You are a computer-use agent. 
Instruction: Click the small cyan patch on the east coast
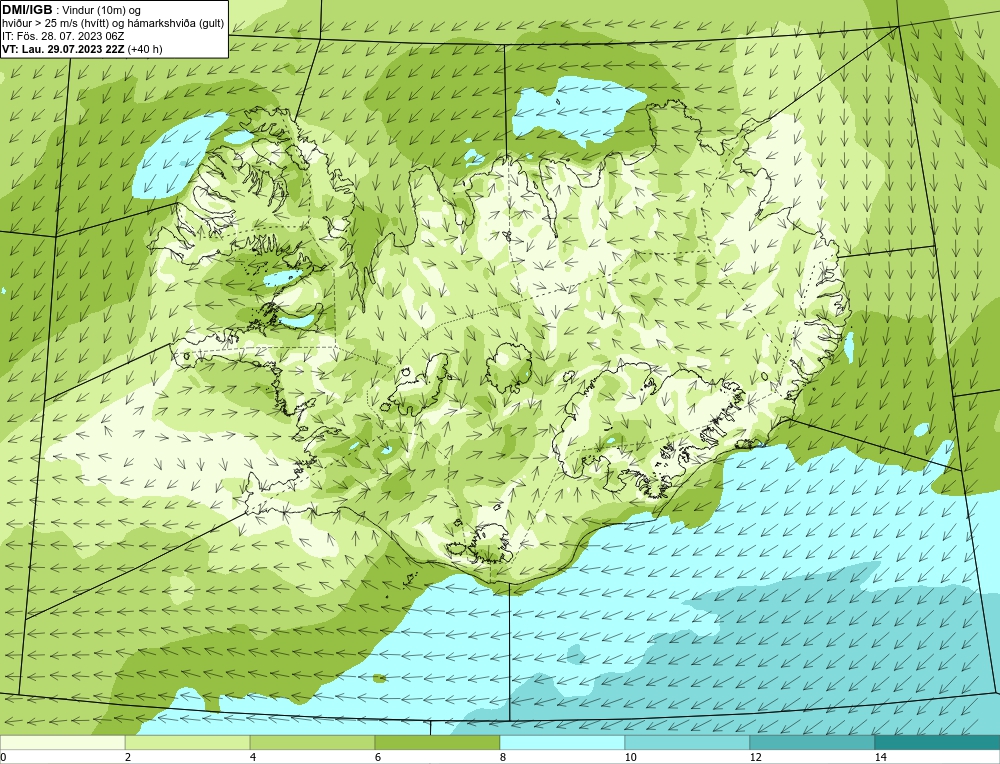tap(849, 346)
